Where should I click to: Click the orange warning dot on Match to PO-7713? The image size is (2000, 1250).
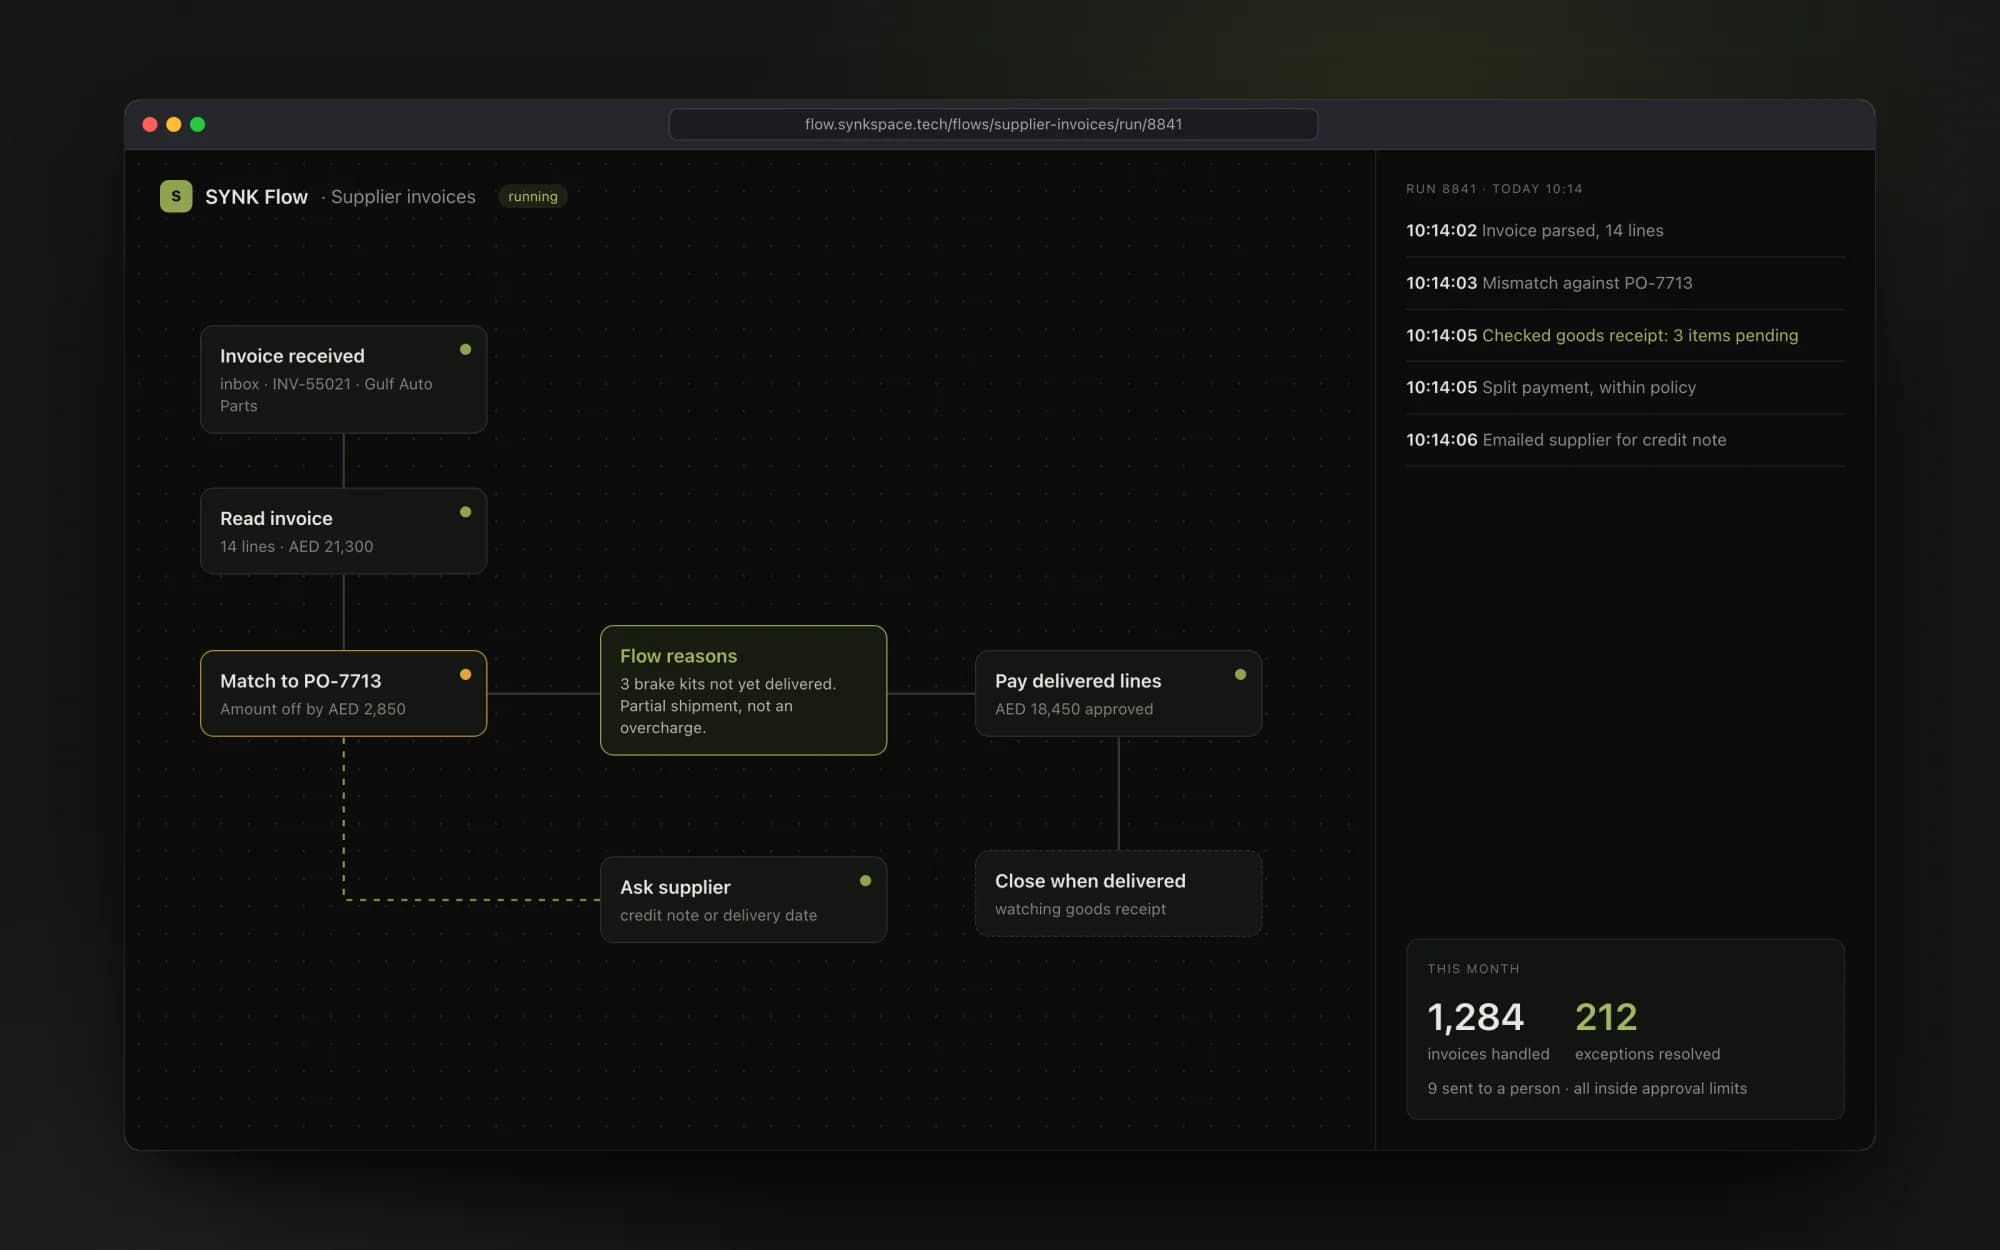point(465,675)
